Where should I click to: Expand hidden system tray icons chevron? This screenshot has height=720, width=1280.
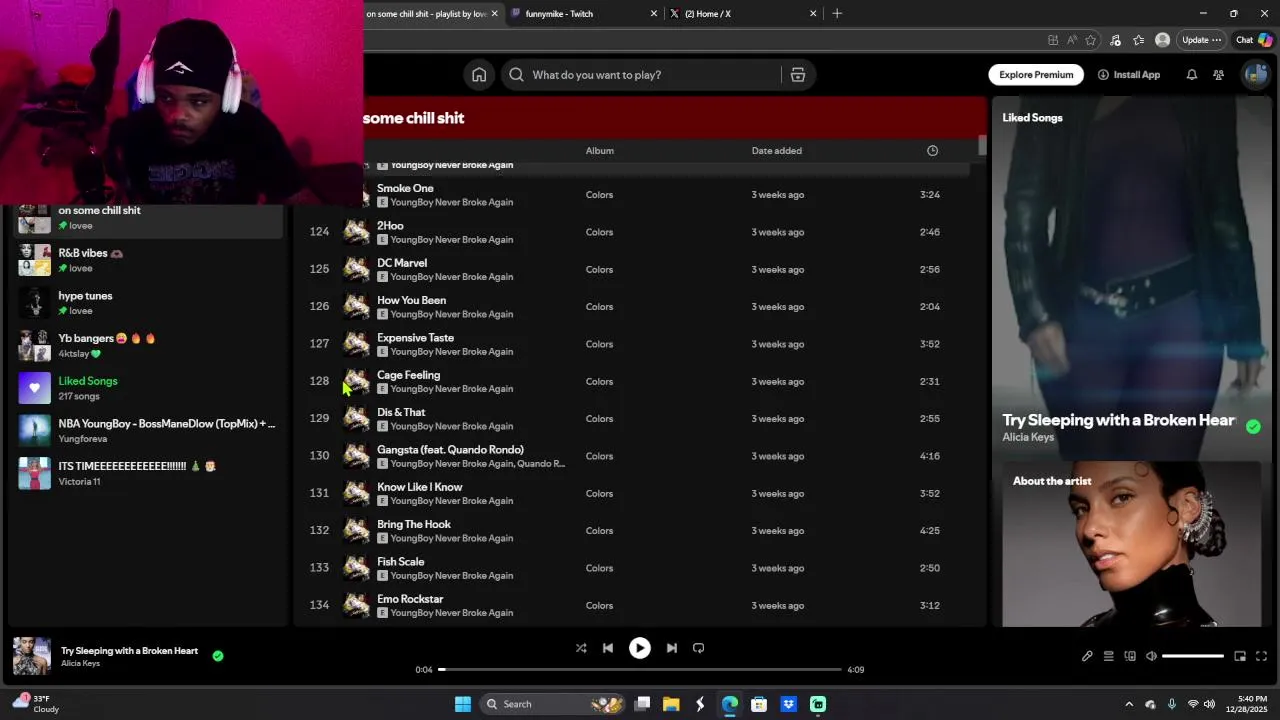1129,704
